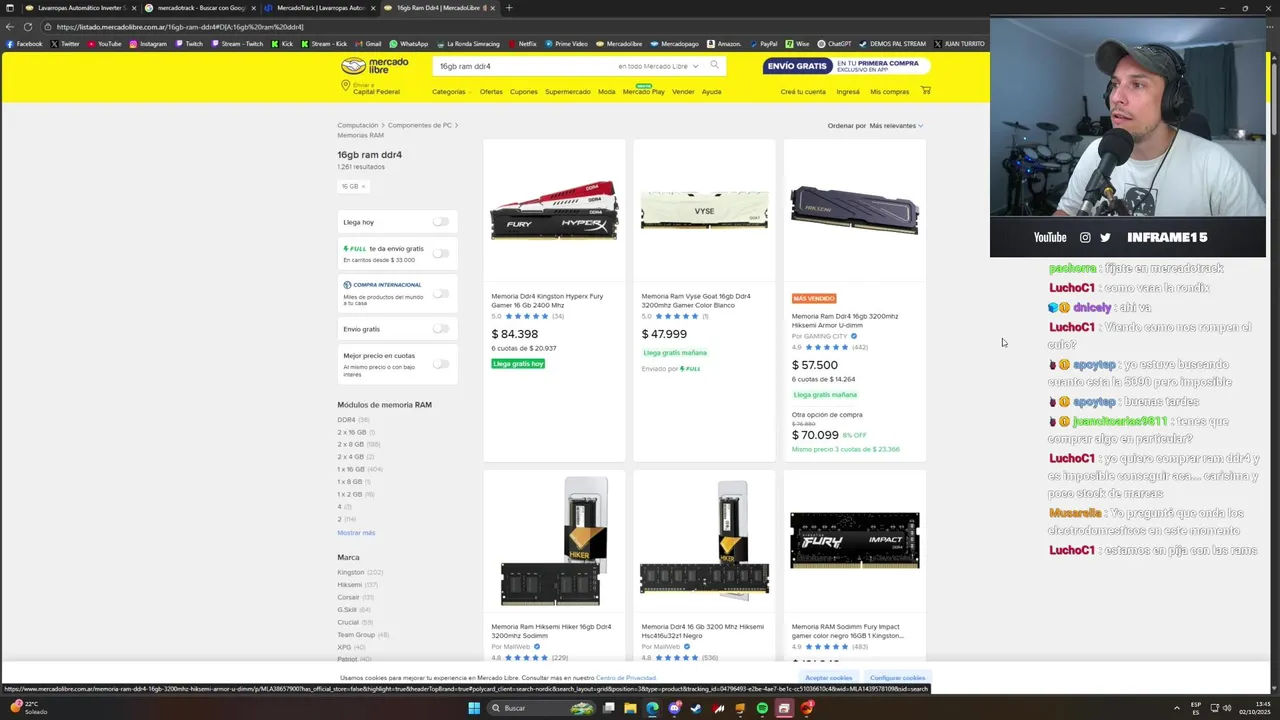Click Ingresá link
The width and height of the screenshot is (1280, 720).
pos(848,92)
